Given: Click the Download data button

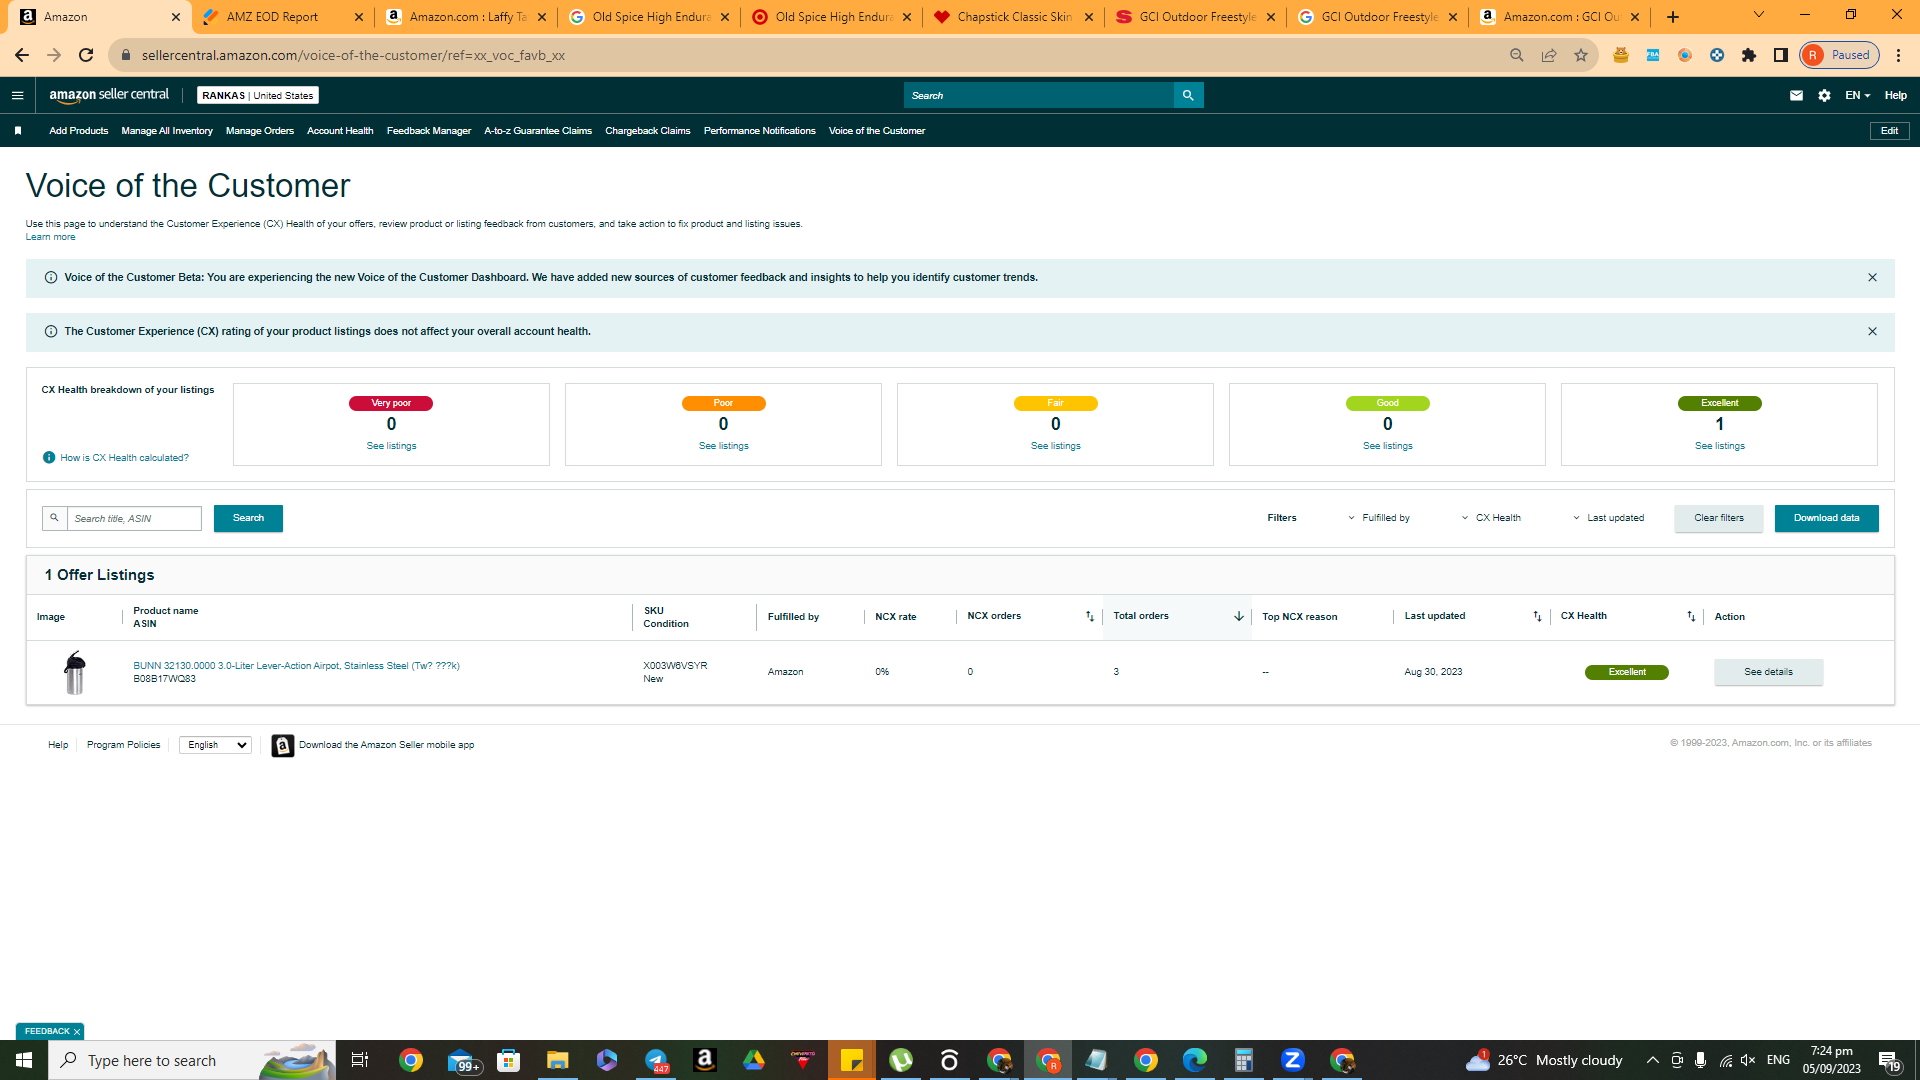Looking at the screenshot, I should 1827,518.
